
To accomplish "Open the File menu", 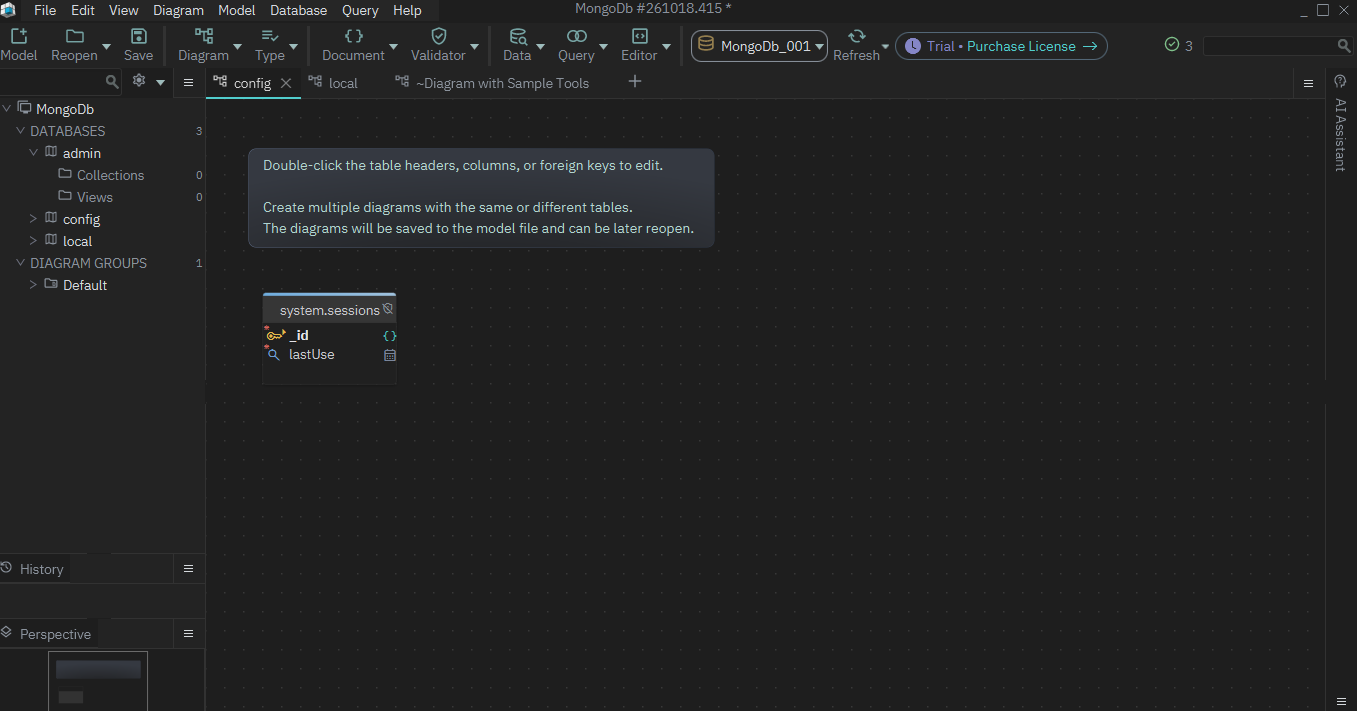I will pos(45,10).
